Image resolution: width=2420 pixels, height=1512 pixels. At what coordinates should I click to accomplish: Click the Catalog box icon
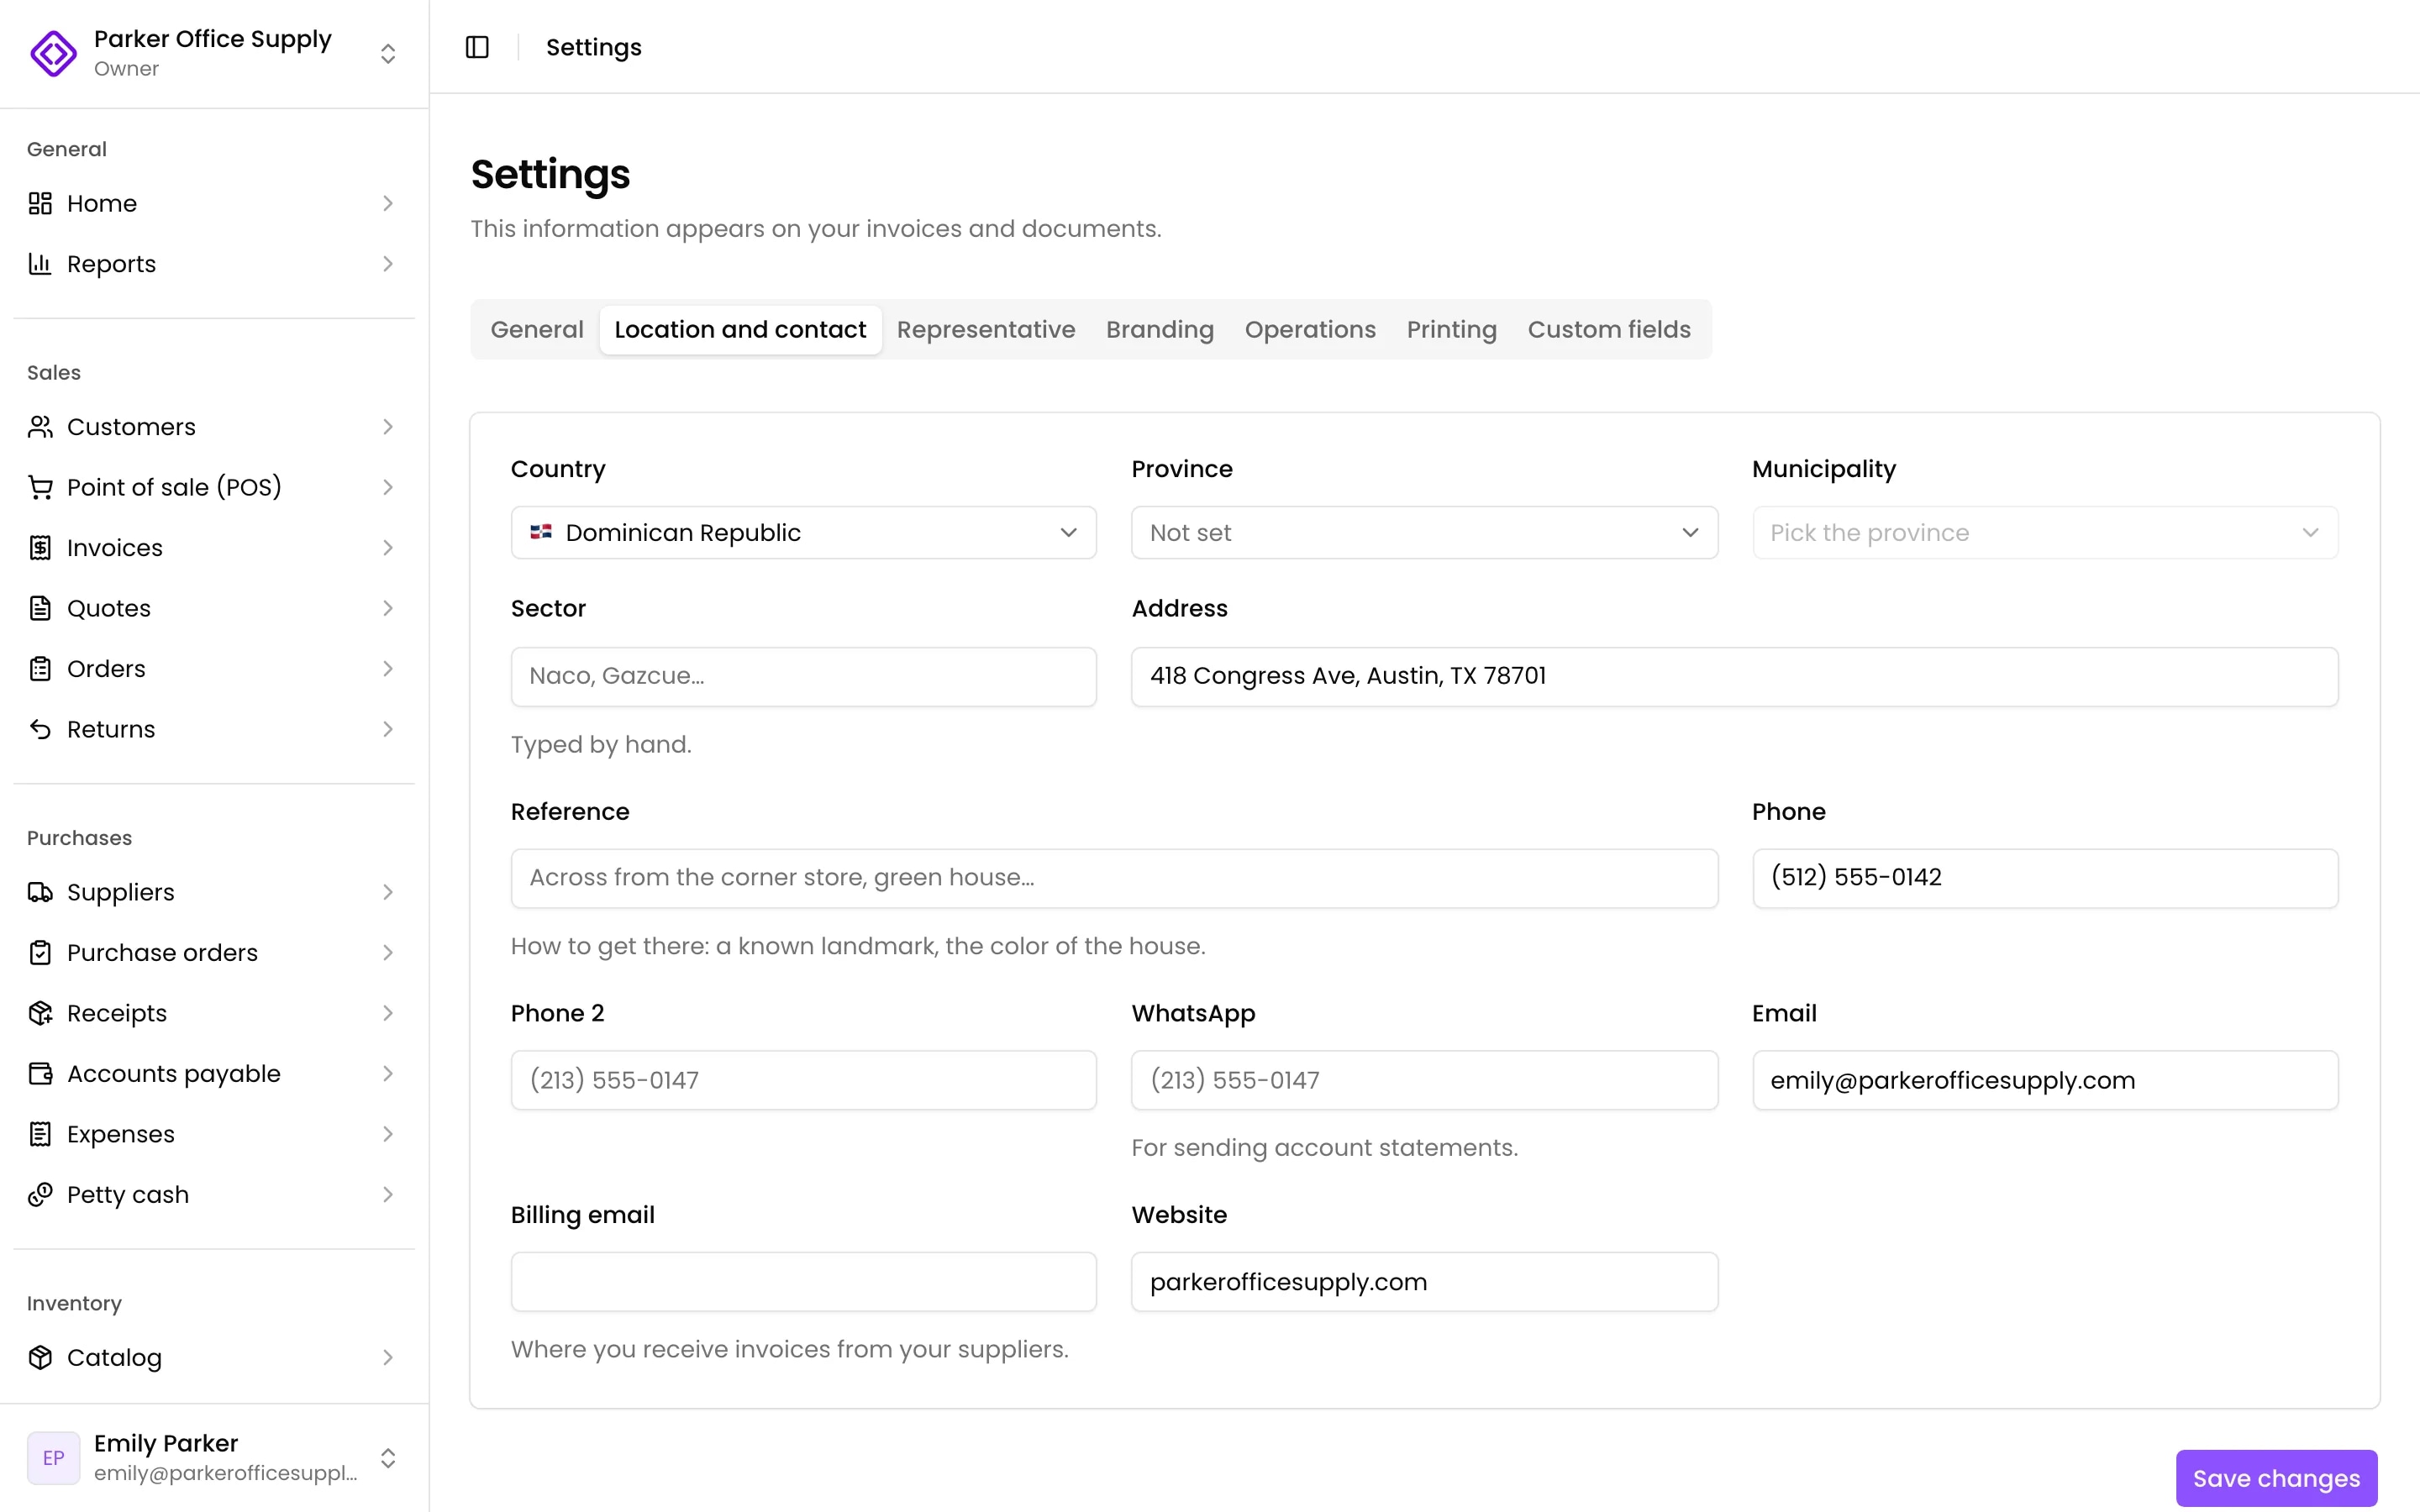point(40,1357)
